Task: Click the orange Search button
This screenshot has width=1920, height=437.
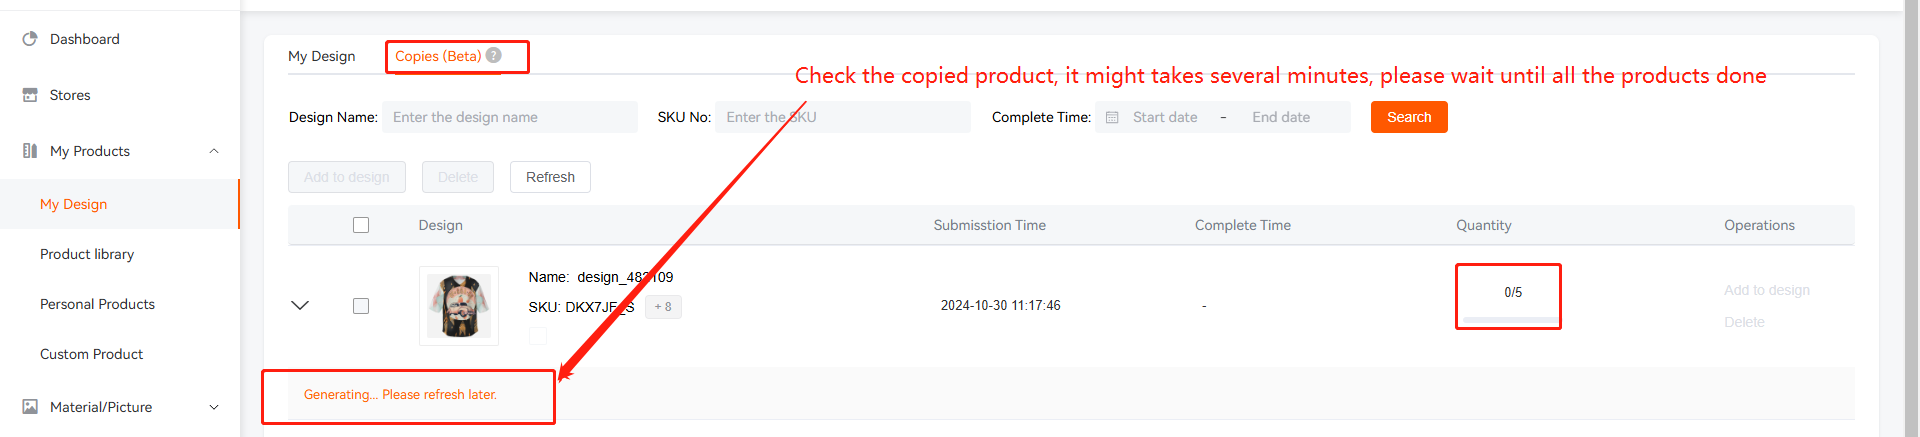Action: (1409, 117)
